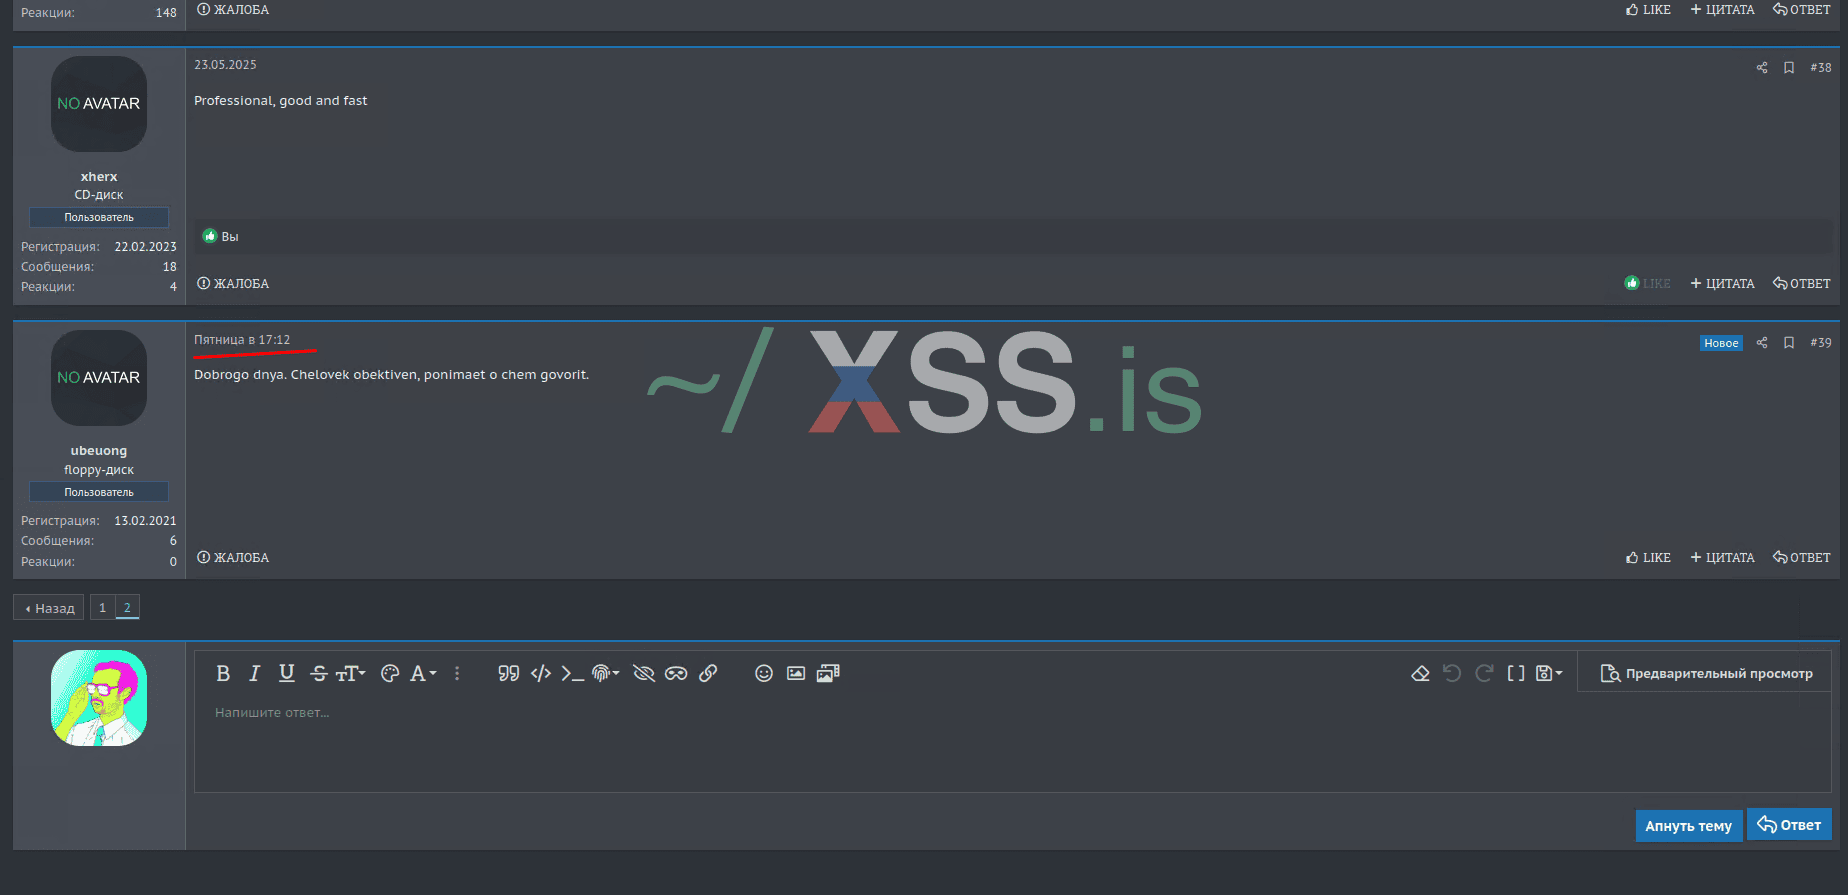Quote xherx's post with ЦИТАТА
This screenshot has height=895, width=1848.
(1722, 284)
